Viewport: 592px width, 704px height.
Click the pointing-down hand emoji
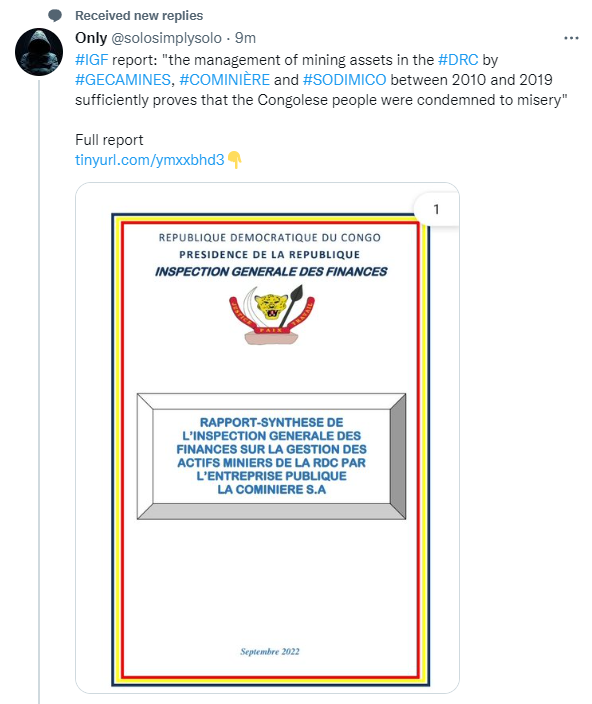[234, 160]
